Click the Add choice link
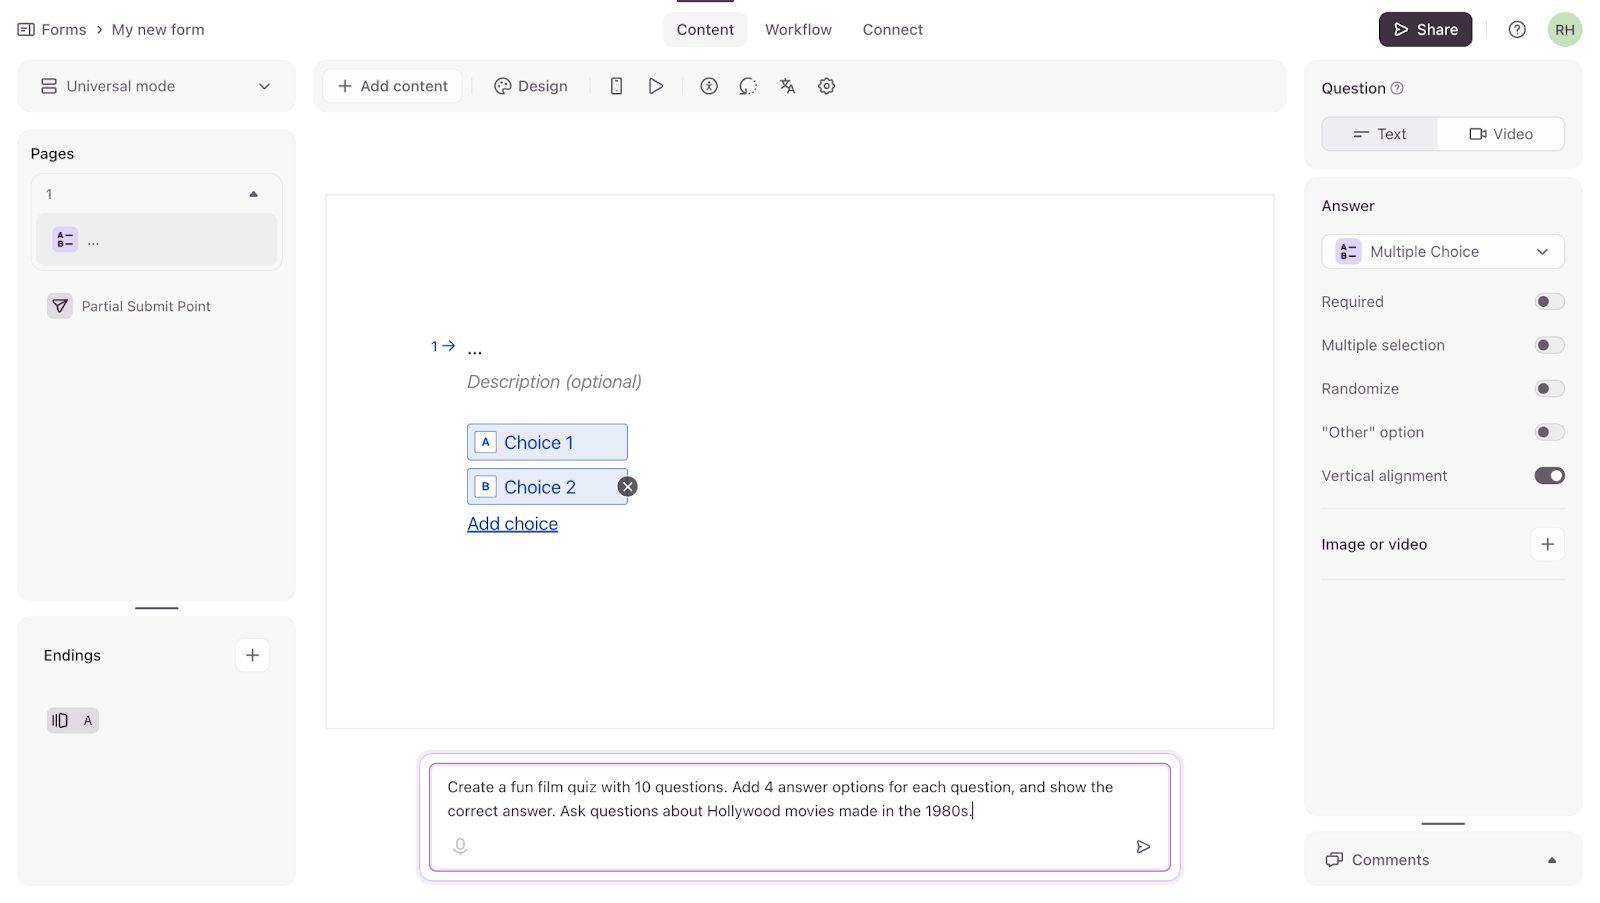1600x903 pixels. click(x=512, y=524)
